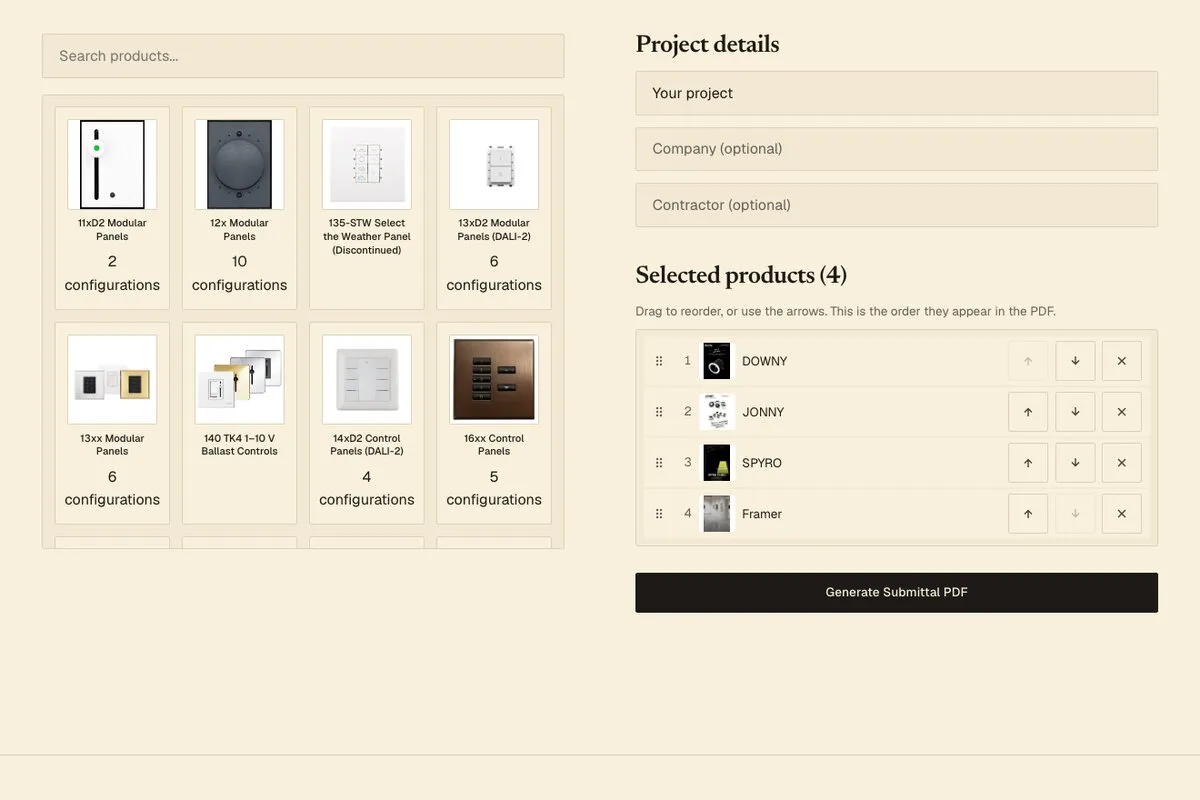Move DOWNY down in the list
This screenshot has width=1200, height=800.
click(1075, 361)
